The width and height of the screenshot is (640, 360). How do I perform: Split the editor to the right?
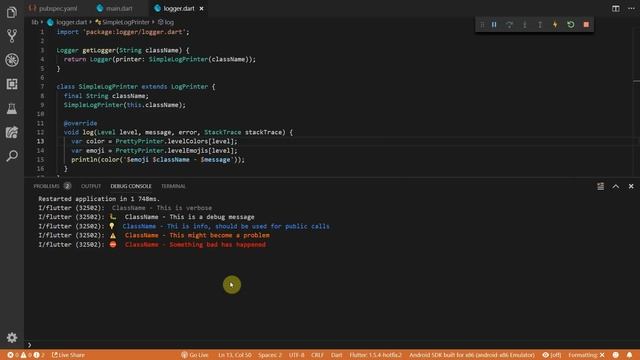click(616, 8)
